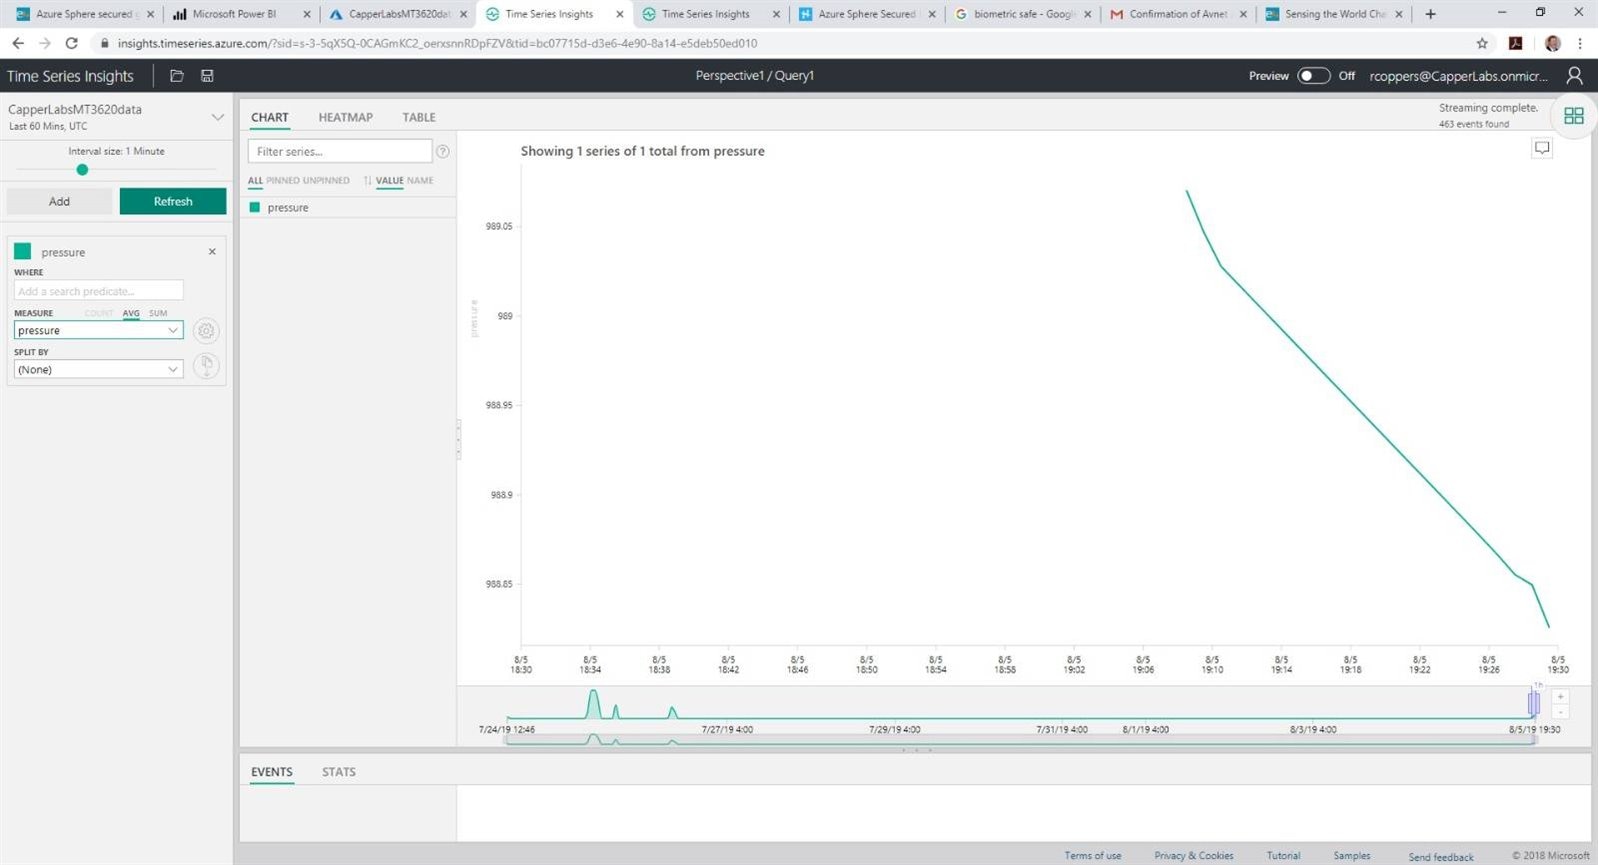Select the COUNT measure option

pyautogui.click(x=99, y=313)
